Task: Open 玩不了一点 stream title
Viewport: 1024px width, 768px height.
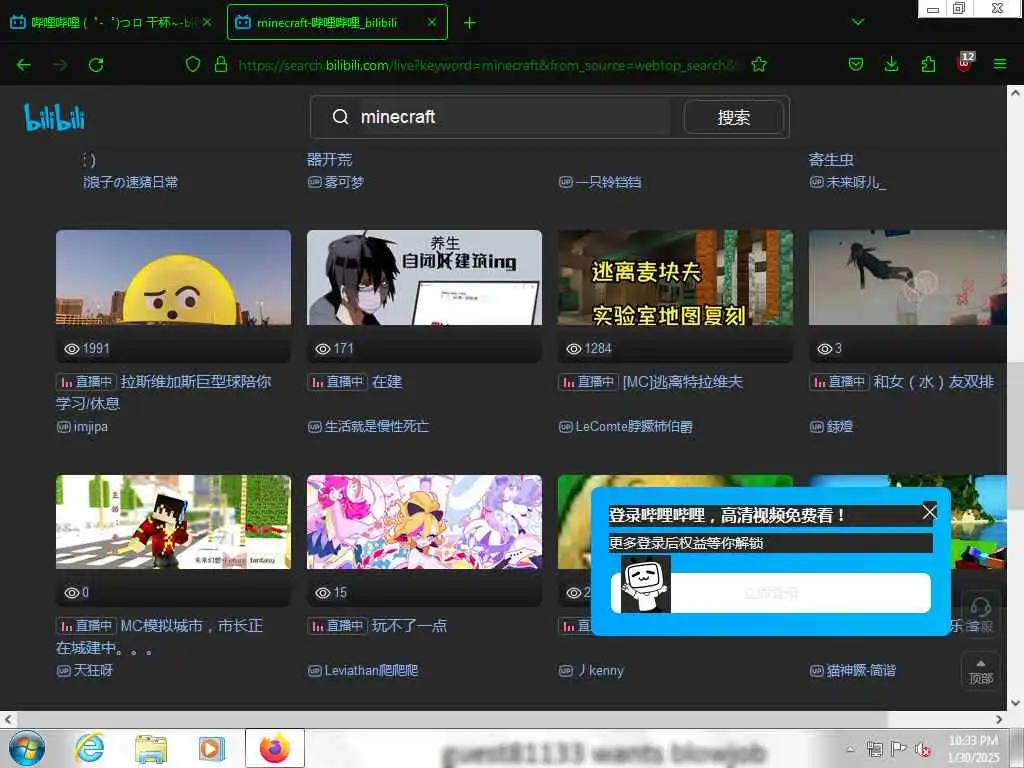Action: [x=409, y=626]
